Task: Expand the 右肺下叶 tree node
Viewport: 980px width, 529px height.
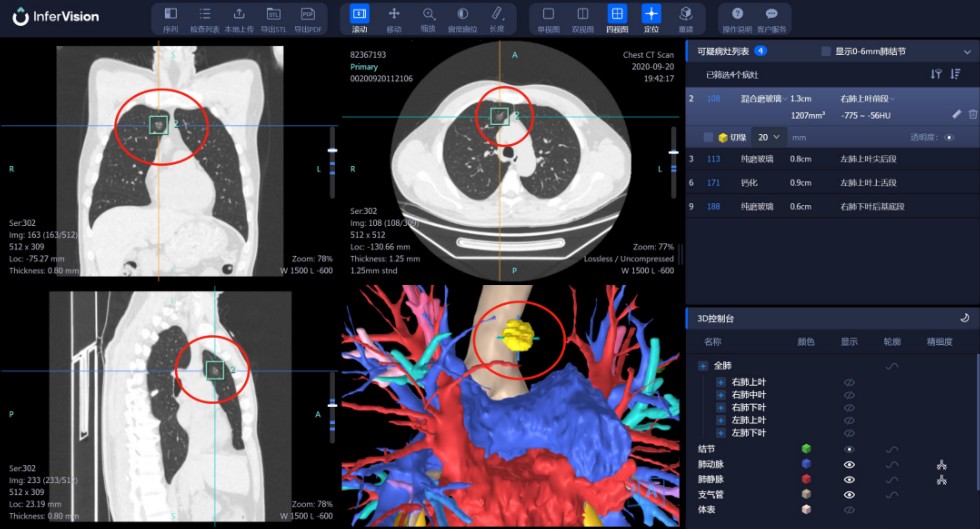Action: [x=720, y=407]
